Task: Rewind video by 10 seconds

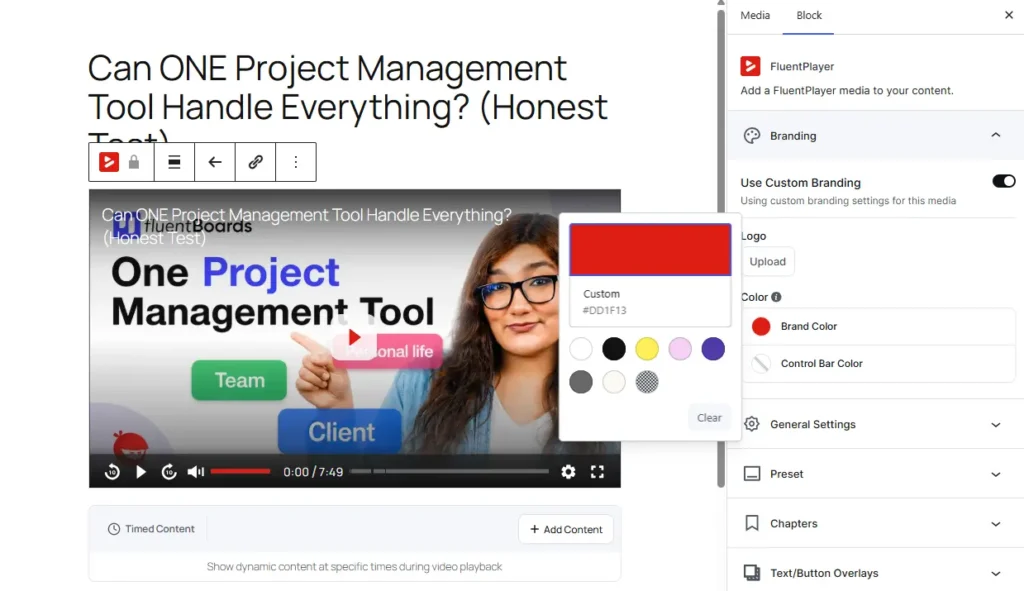Action: tap(112, 471)
